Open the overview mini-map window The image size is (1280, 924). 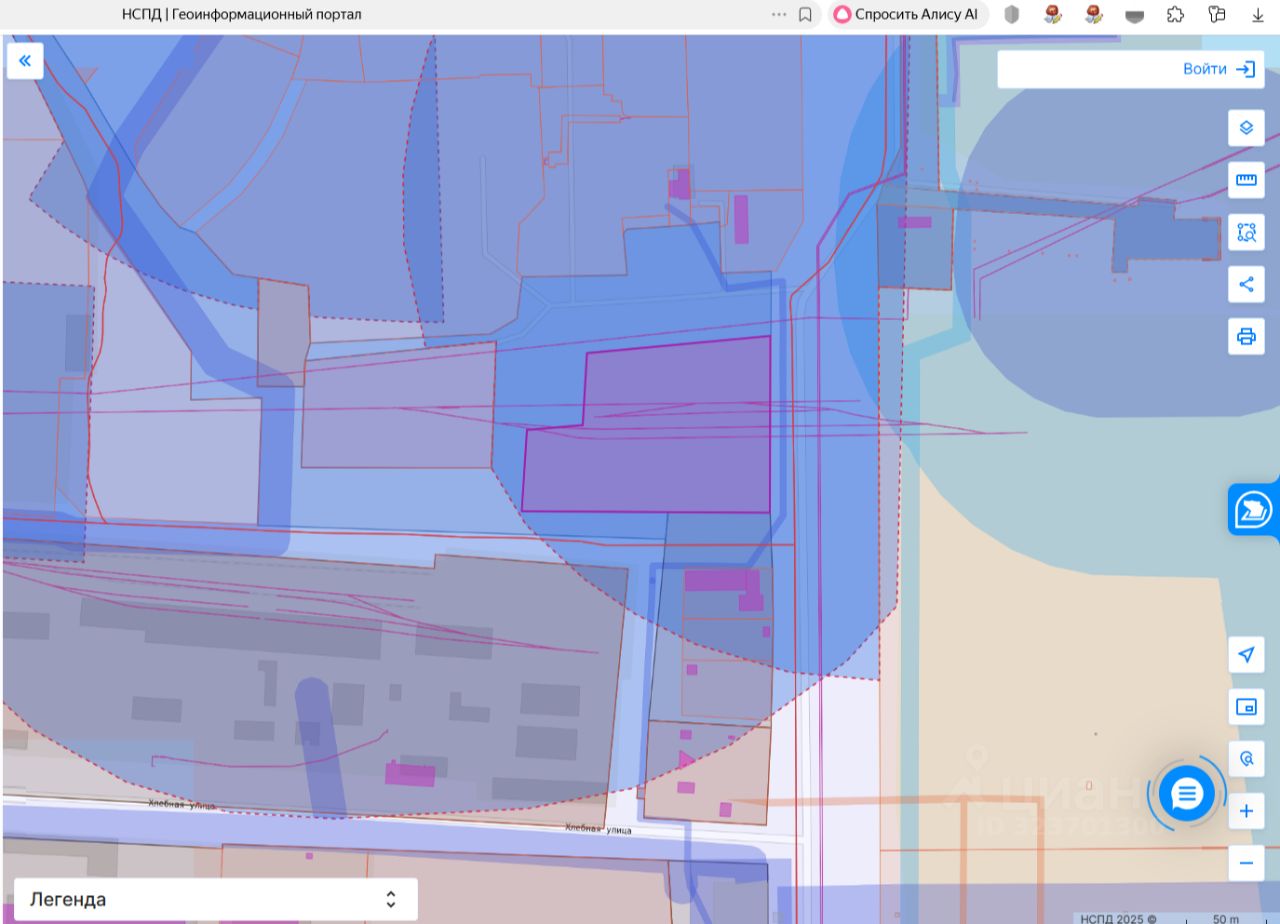click(1246, 707)
